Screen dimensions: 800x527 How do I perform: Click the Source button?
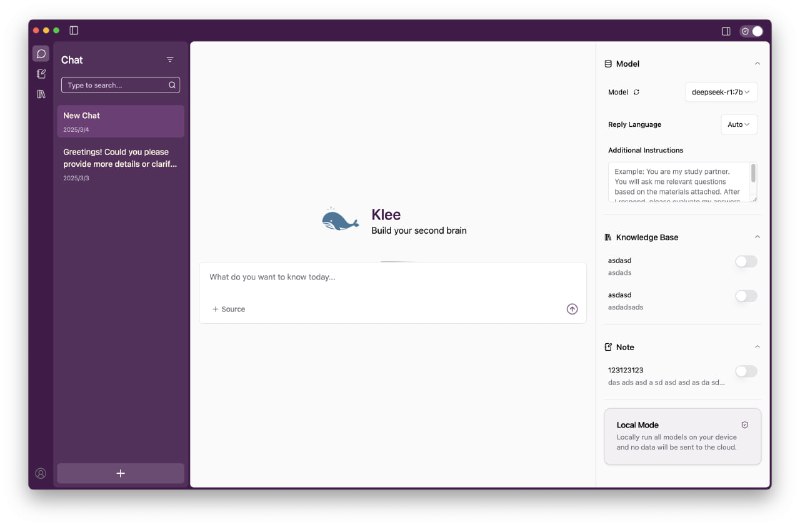pyautogui.click(x=229, y=309)
